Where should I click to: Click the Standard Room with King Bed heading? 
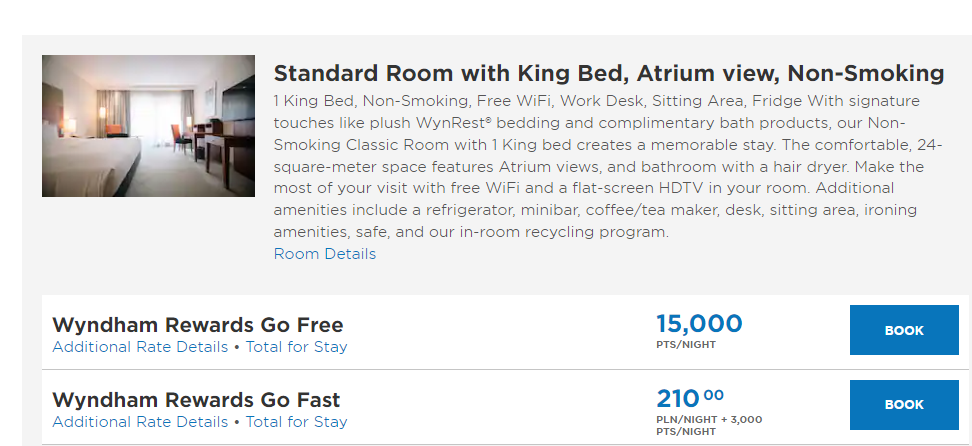[609, 73]
